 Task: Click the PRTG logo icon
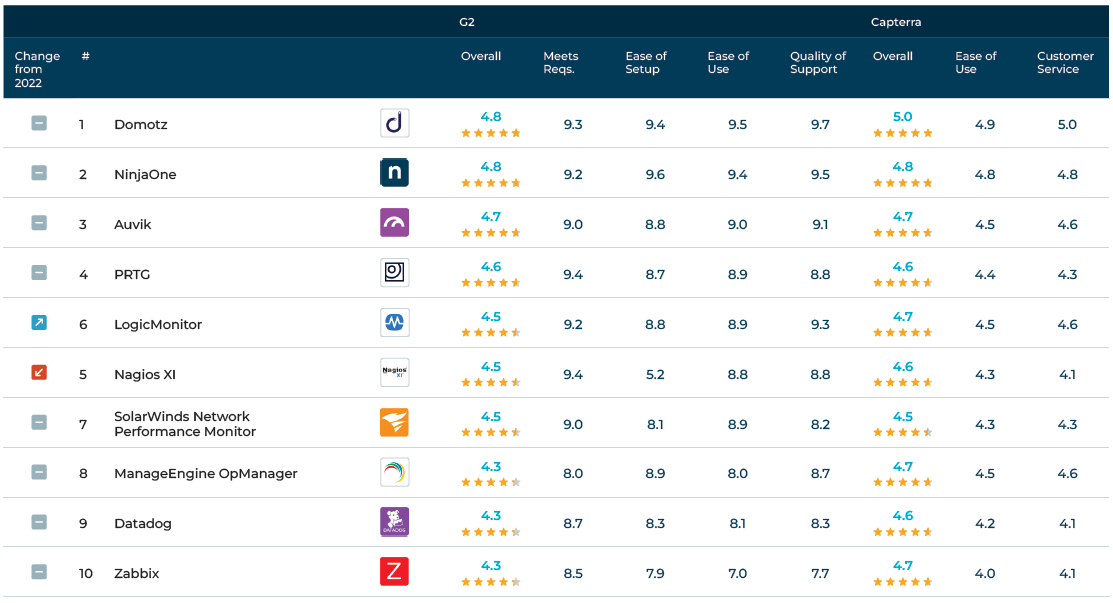point(394,273)
